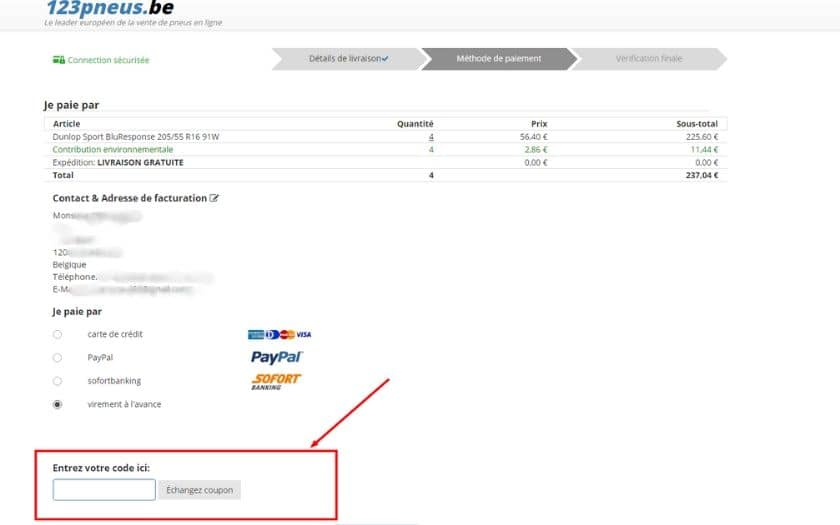Viewport: 840px width, 525px height.
Task: Click total amount 237,04 €
Action: click(702, 175)
